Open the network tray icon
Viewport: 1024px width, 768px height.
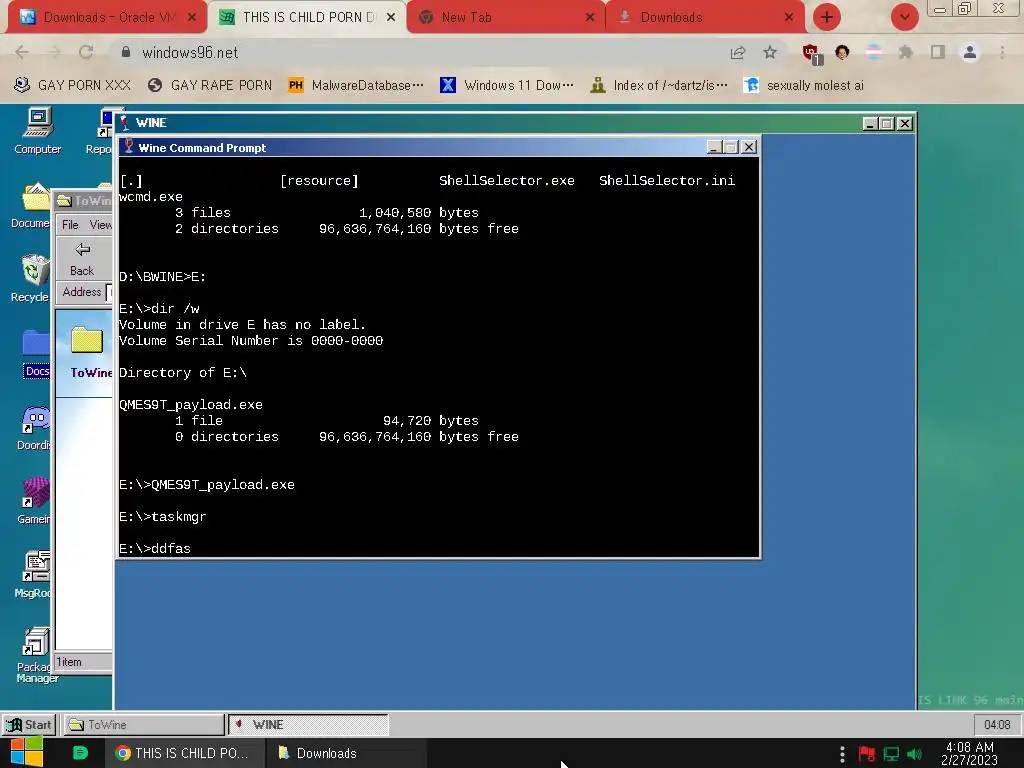click(891, 754)
